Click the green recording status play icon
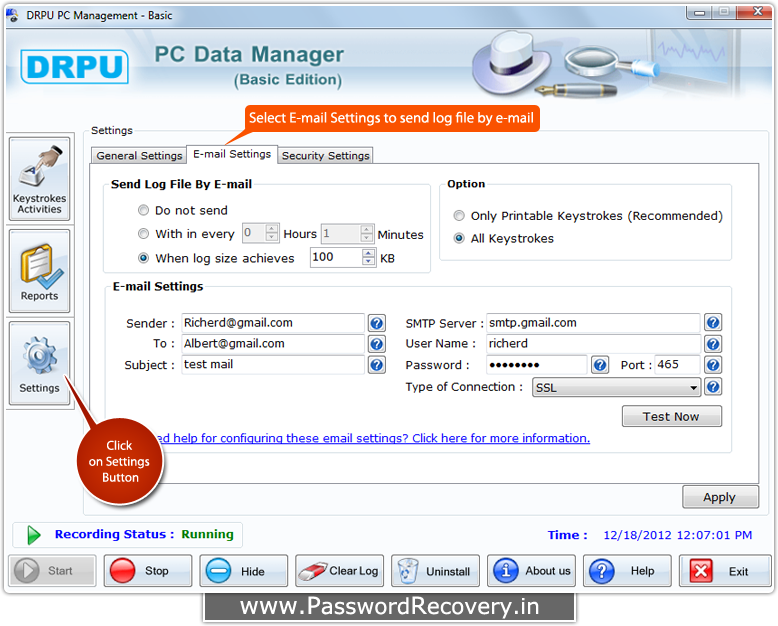The height and width of the screenshot is (626, 778). pos(33,535)
